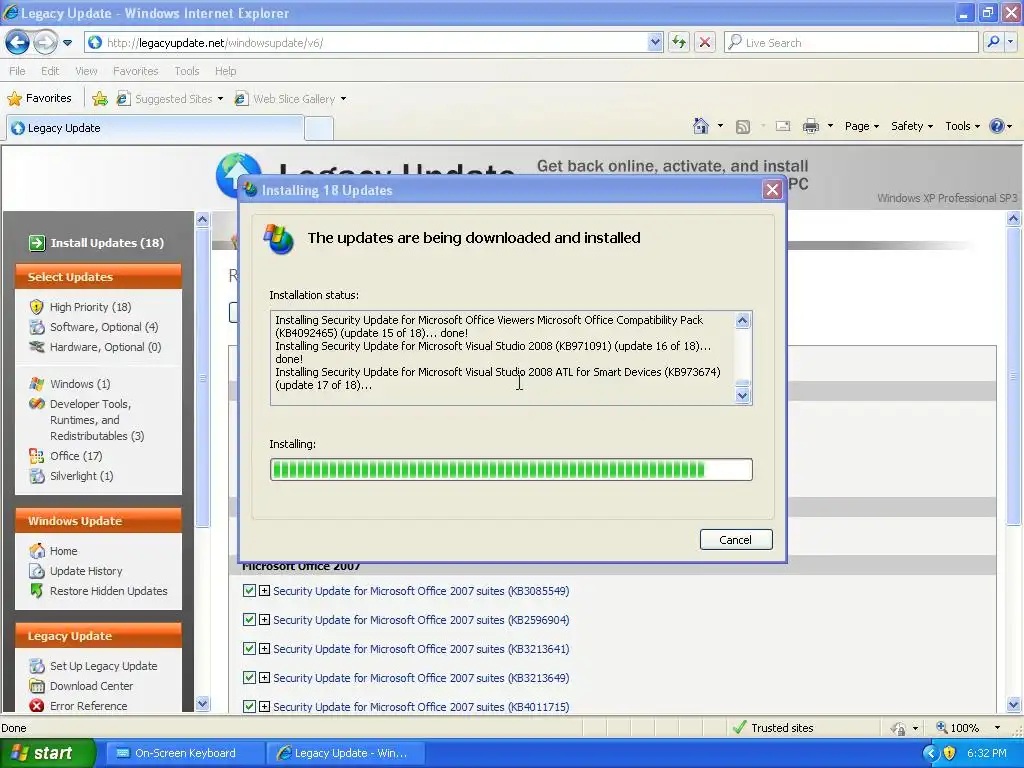Image resolution: width=1024 pixels, height=768 pixels.
Task: Open the Page menu dropdown
Action: click(861, 126)
